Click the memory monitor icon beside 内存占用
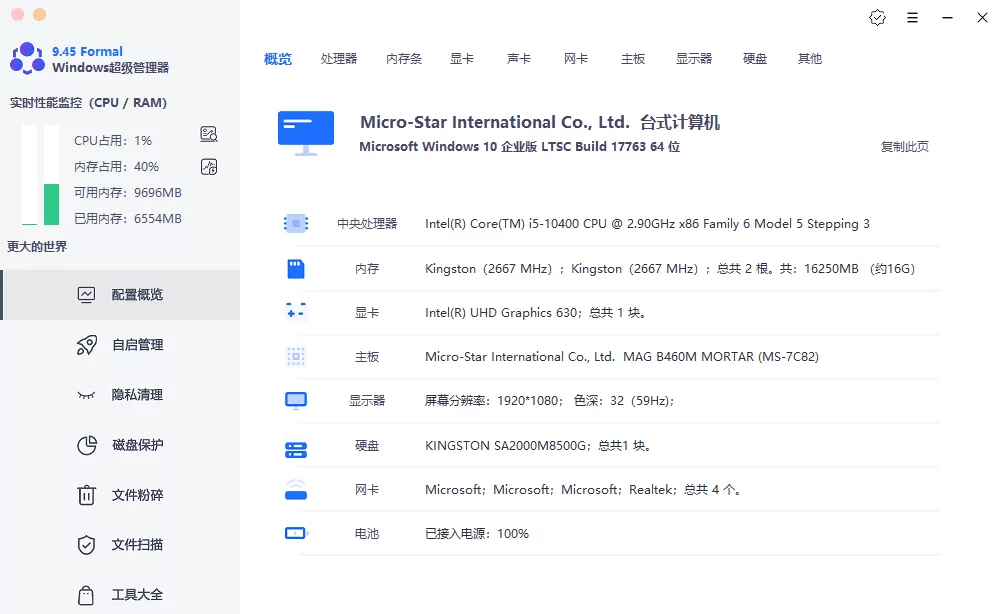Image resolution: width=999 pixels, height=614 pixels. pos(208,166)
